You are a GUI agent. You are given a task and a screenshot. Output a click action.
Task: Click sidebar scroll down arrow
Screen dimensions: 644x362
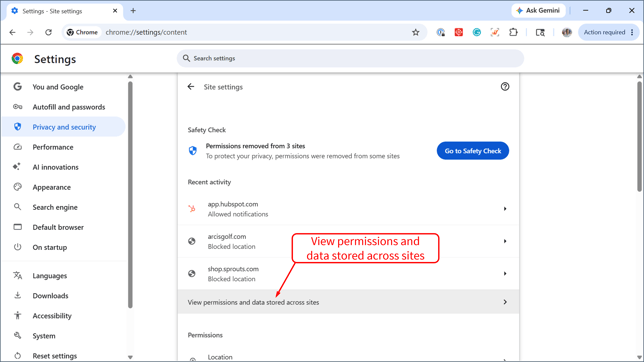tap(130, 357)
